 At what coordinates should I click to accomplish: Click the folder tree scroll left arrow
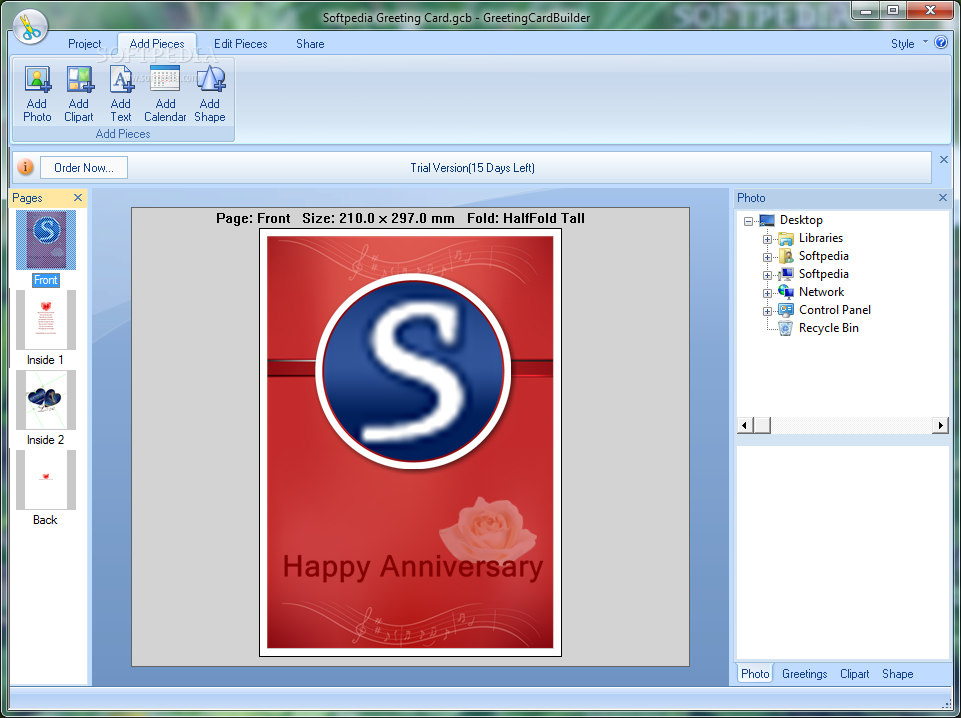coord(745,425)
